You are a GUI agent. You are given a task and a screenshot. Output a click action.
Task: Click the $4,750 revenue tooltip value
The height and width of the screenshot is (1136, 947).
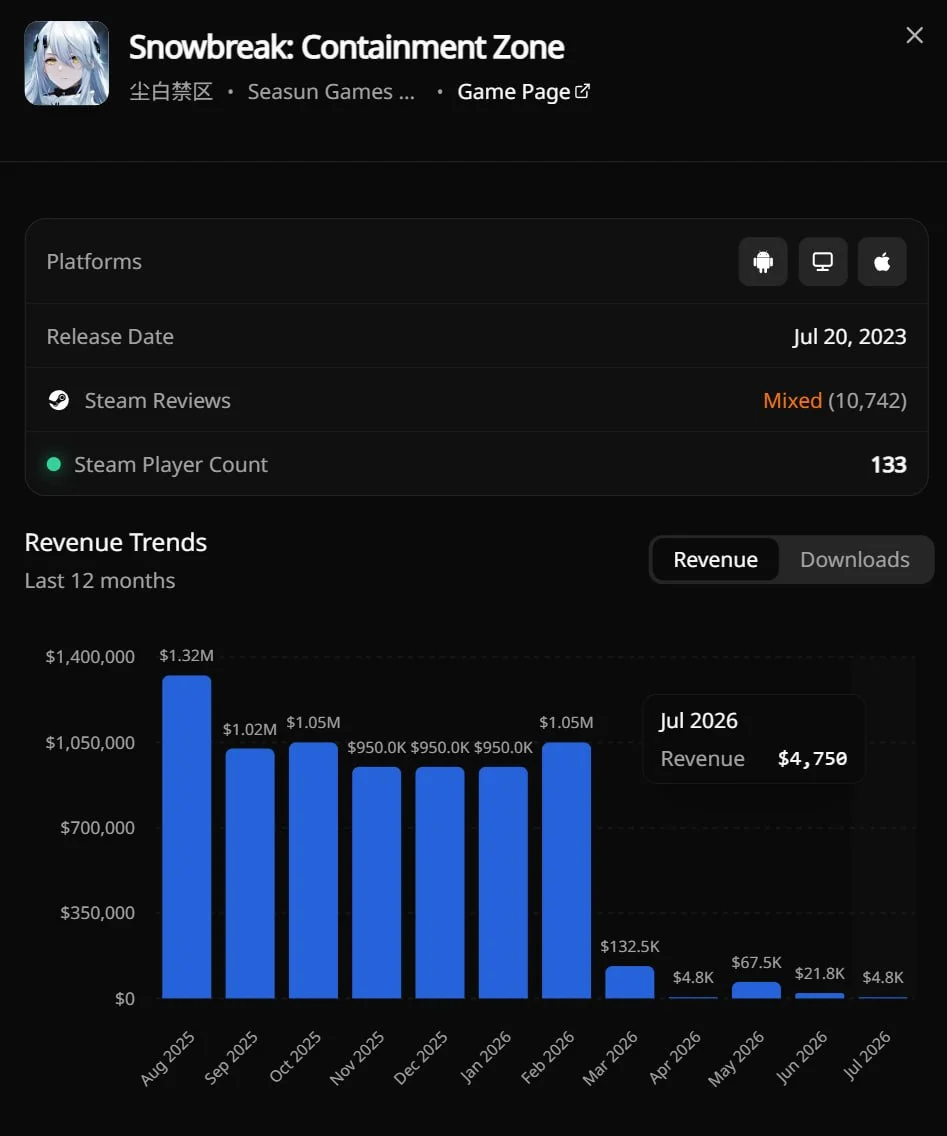(812, 759)
